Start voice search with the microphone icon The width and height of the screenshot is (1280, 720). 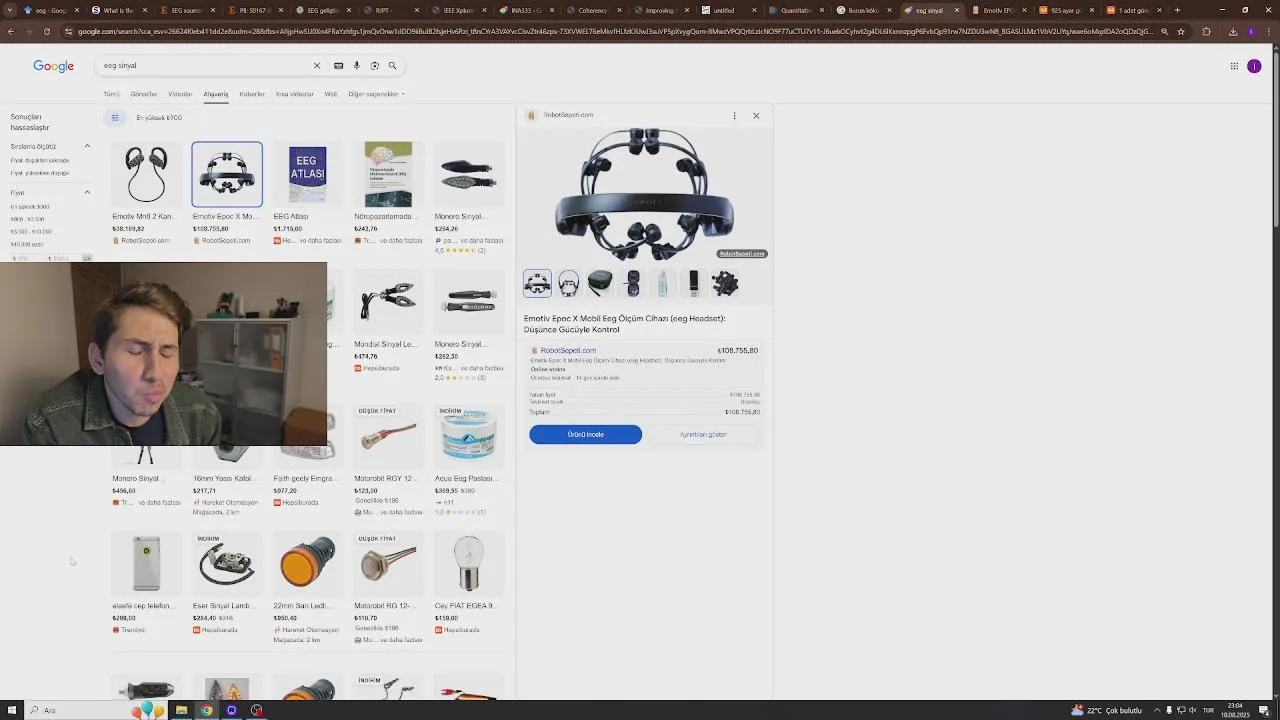coord(356,66)
